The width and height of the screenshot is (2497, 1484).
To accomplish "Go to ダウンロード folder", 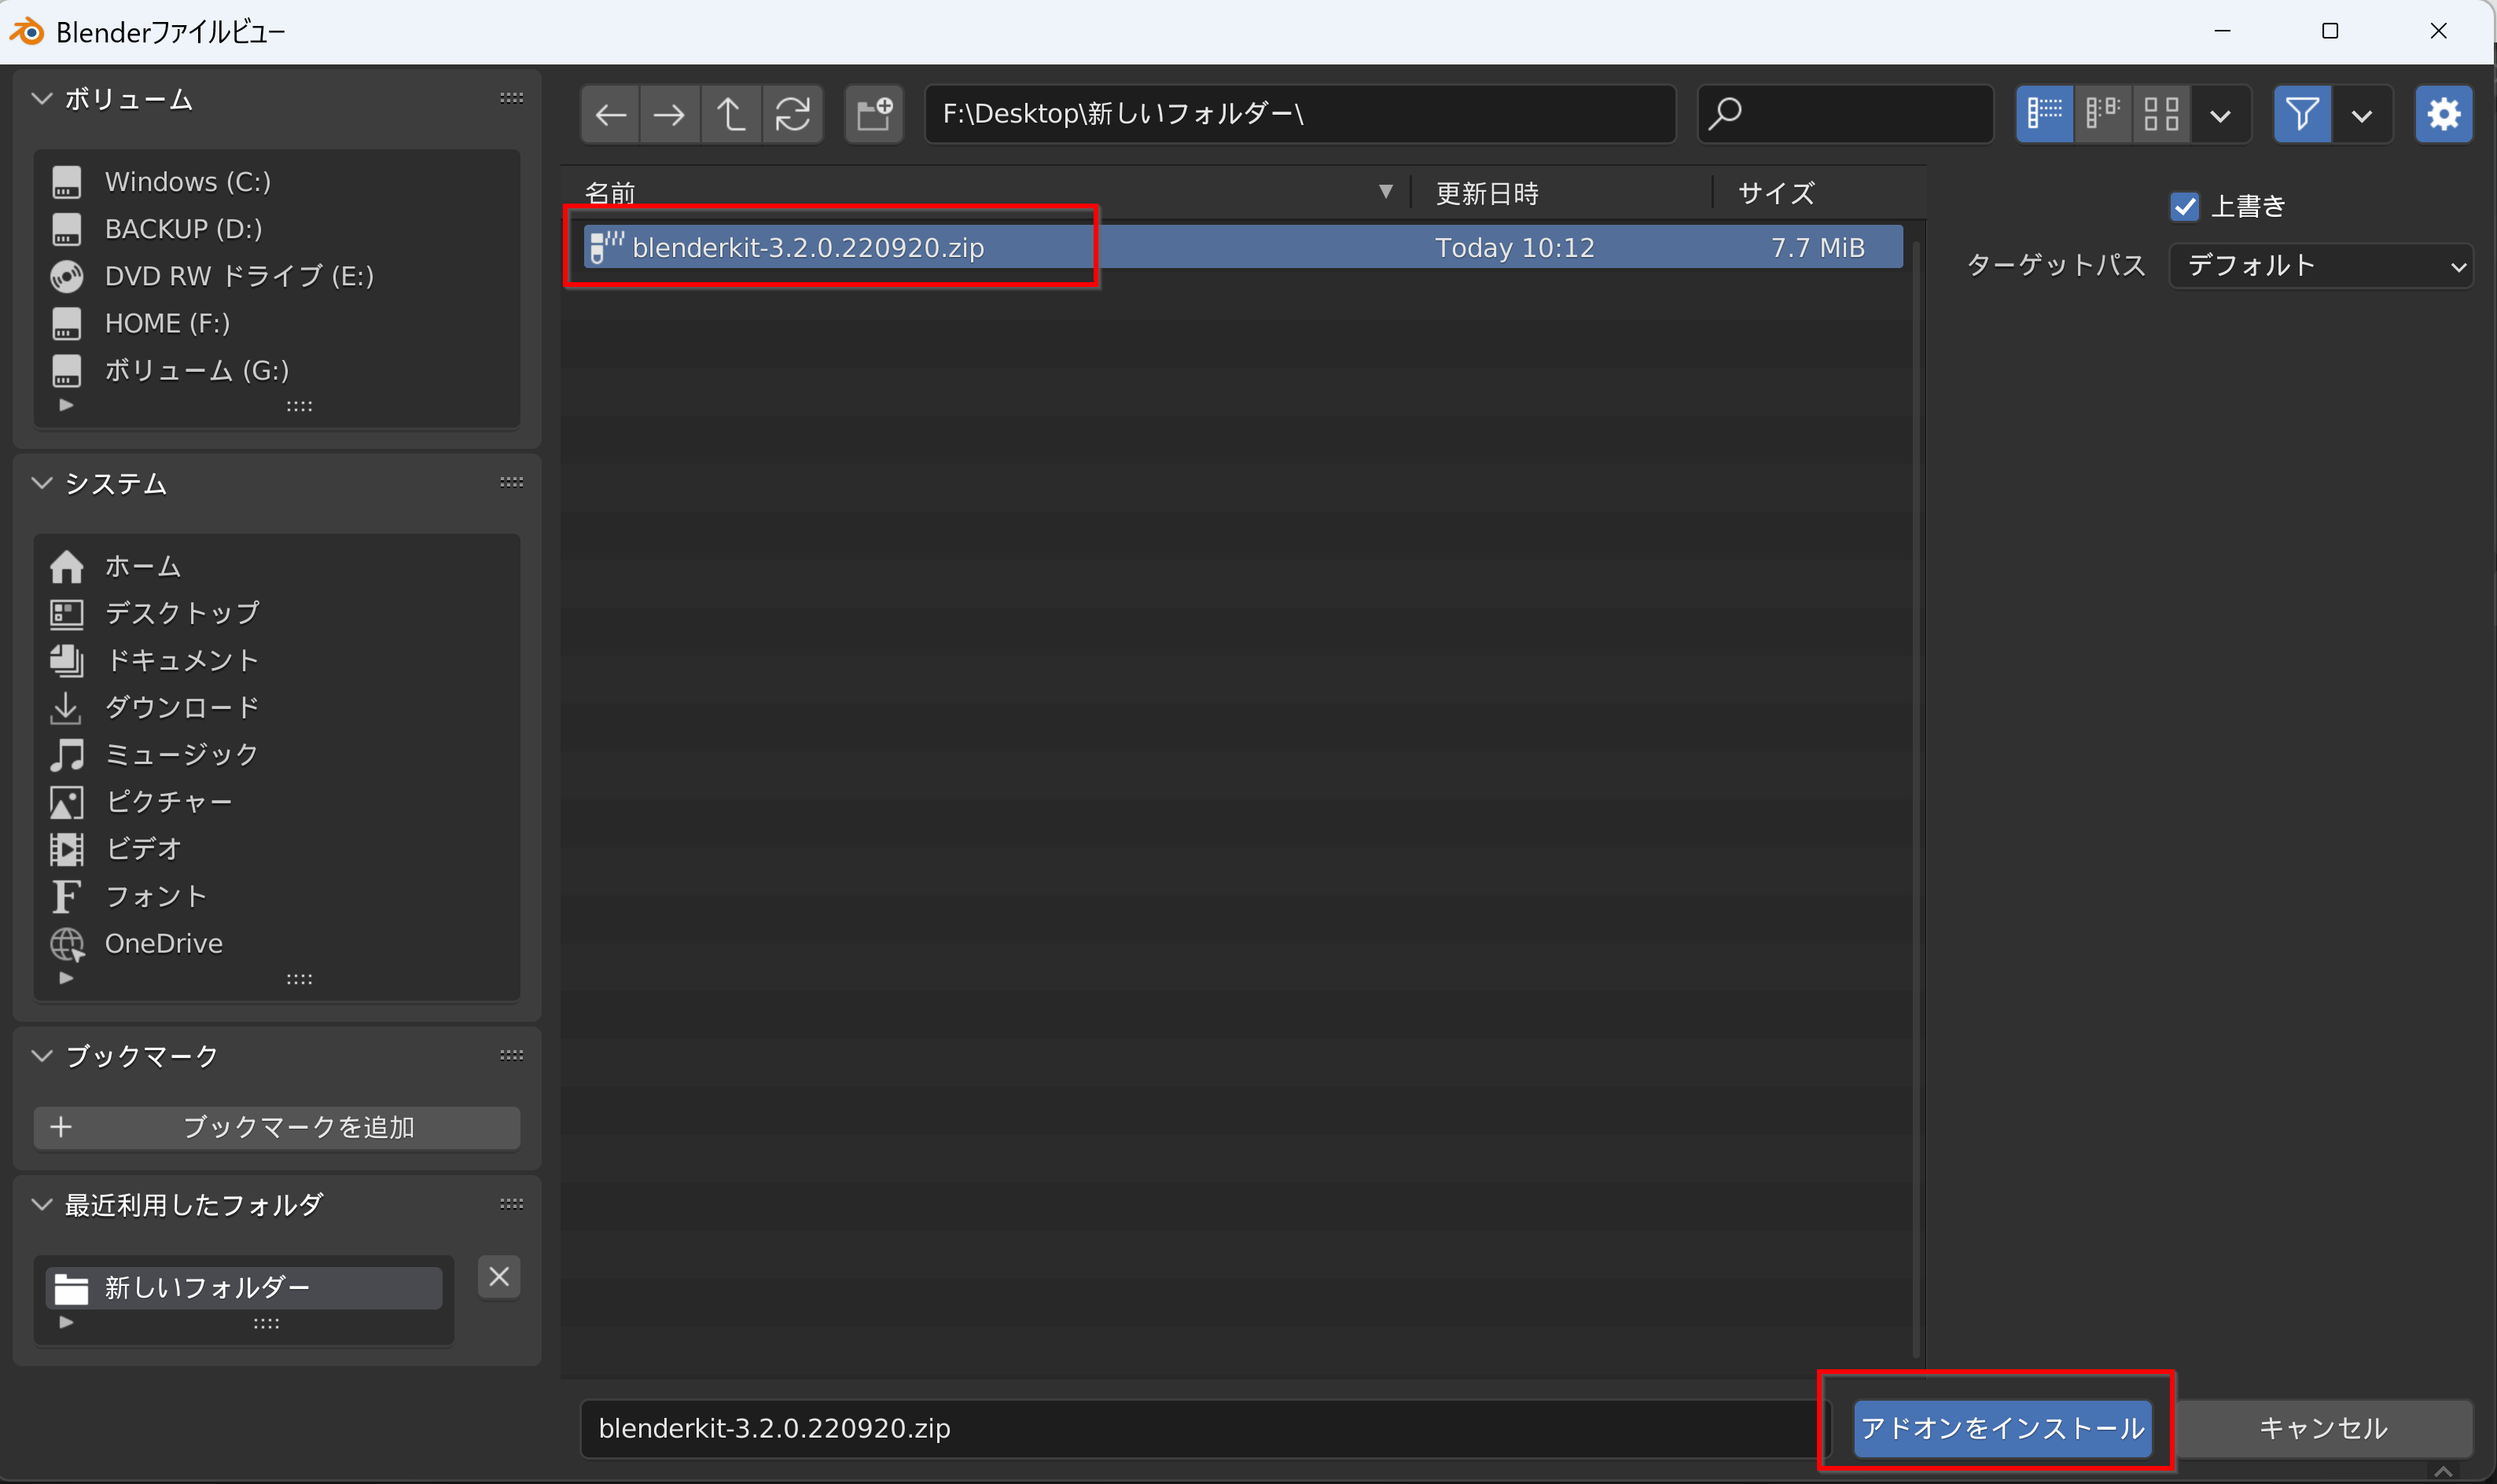I will point(277,707).
